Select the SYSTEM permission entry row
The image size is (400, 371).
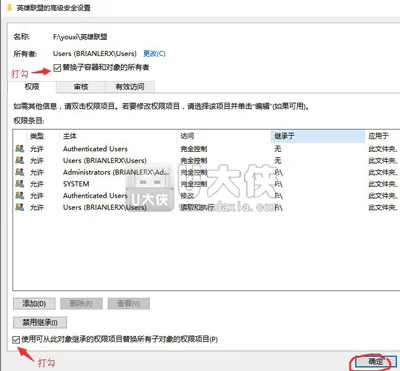[207, 184]
